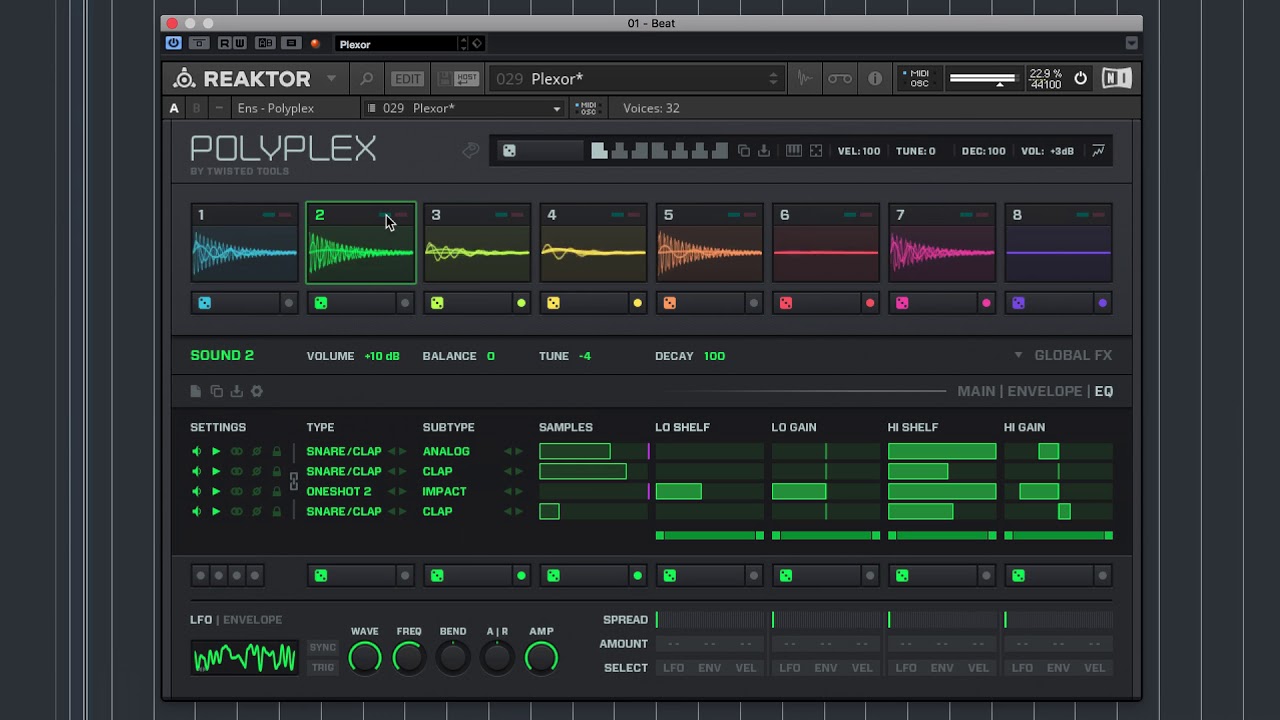Switch modulator to ENVELOPE next to LFO
Screen dimensions: 1280x720
pos(252,620)
